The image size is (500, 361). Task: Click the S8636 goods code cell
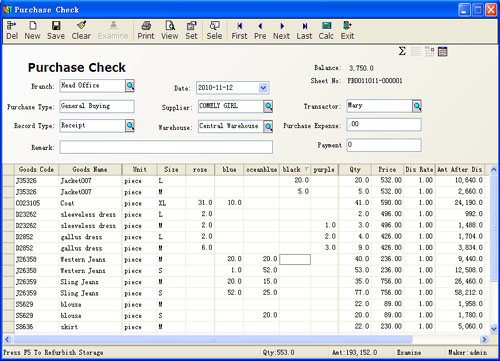pyautogui.click(x=36, y=327)
